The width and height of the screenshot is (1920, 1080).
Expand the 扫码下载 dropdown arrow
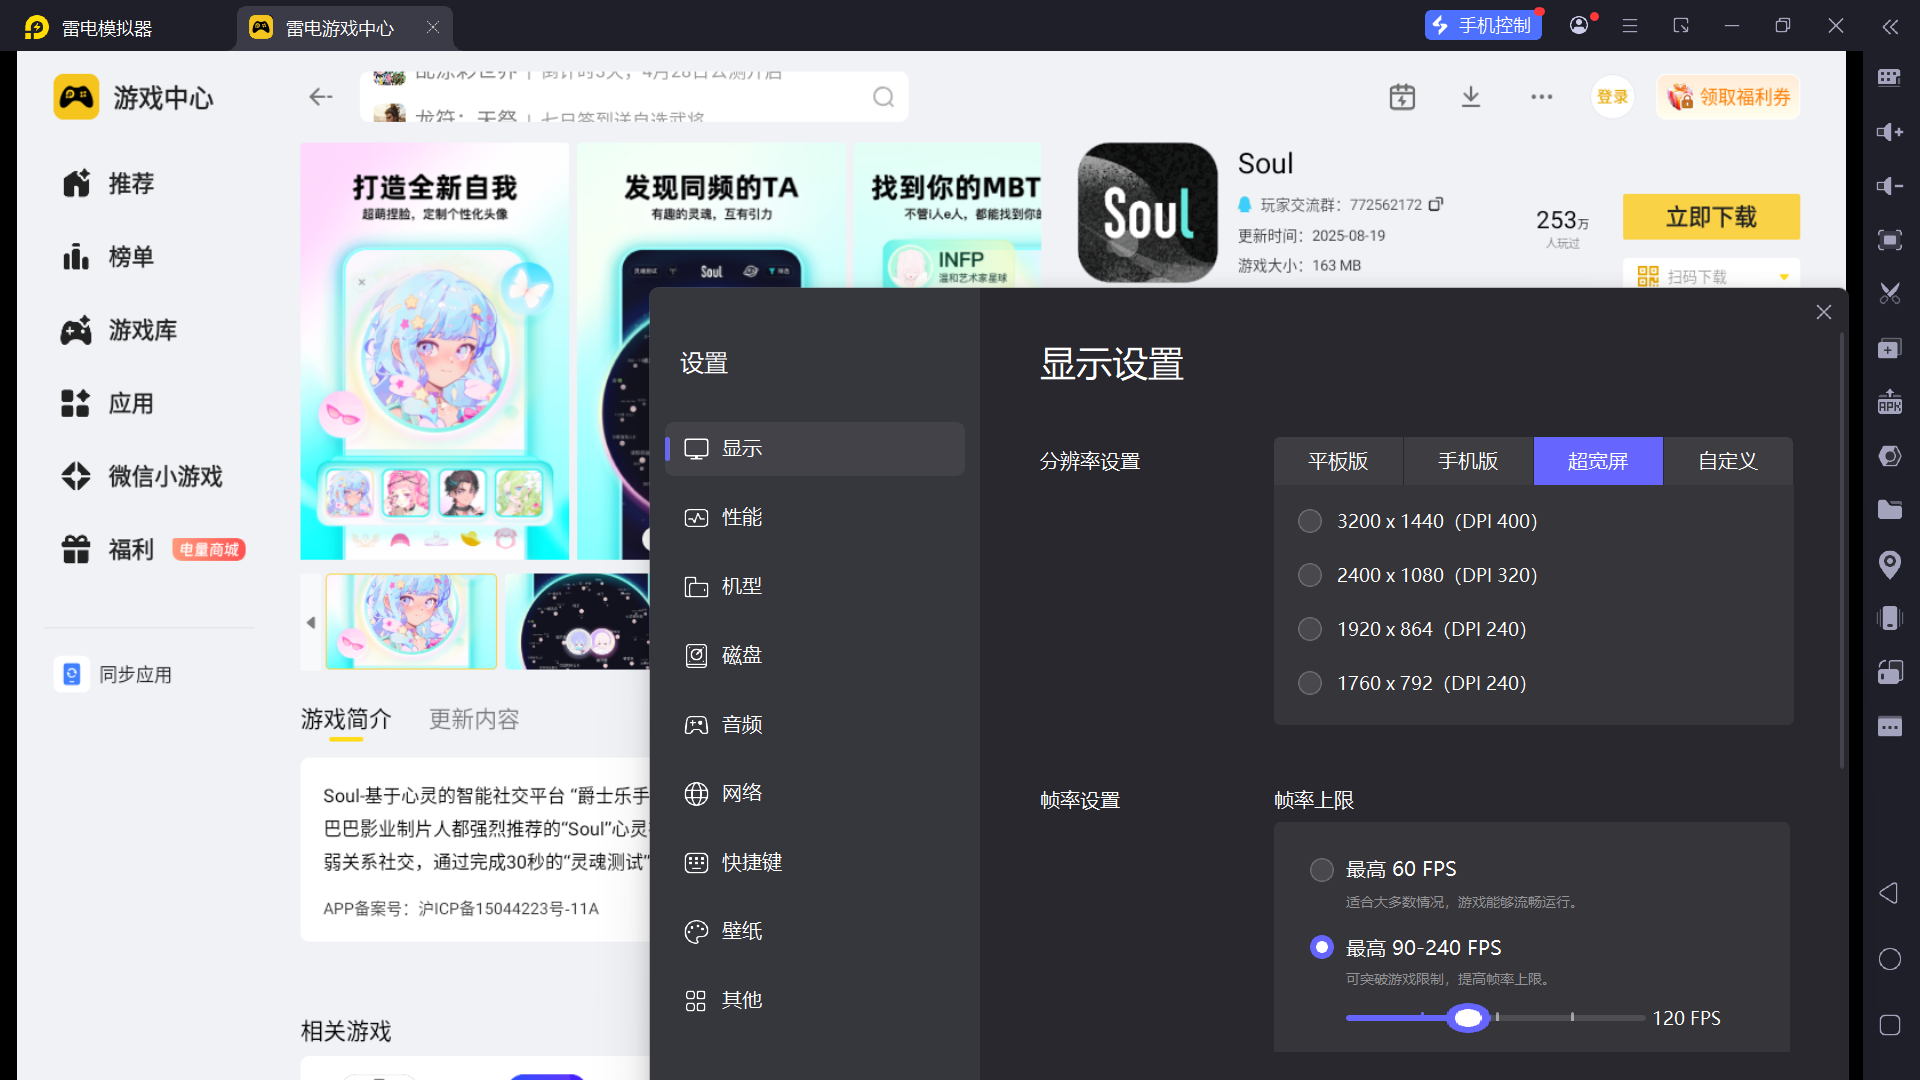tap(1784, 277)
